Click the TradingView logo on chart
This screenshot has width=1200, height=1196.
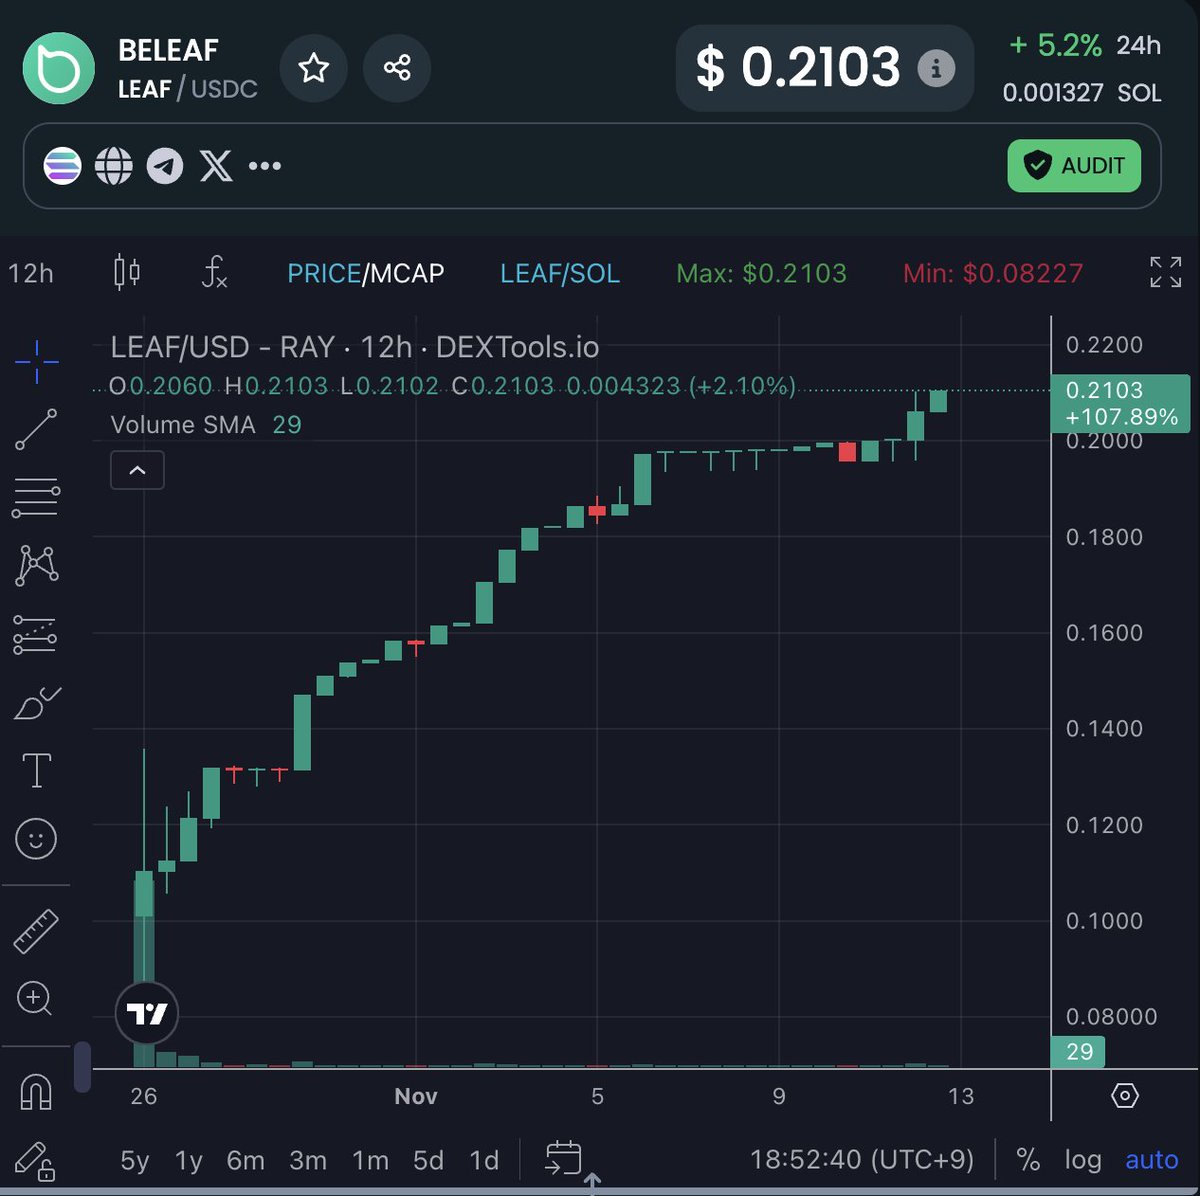click(147, 1014)
